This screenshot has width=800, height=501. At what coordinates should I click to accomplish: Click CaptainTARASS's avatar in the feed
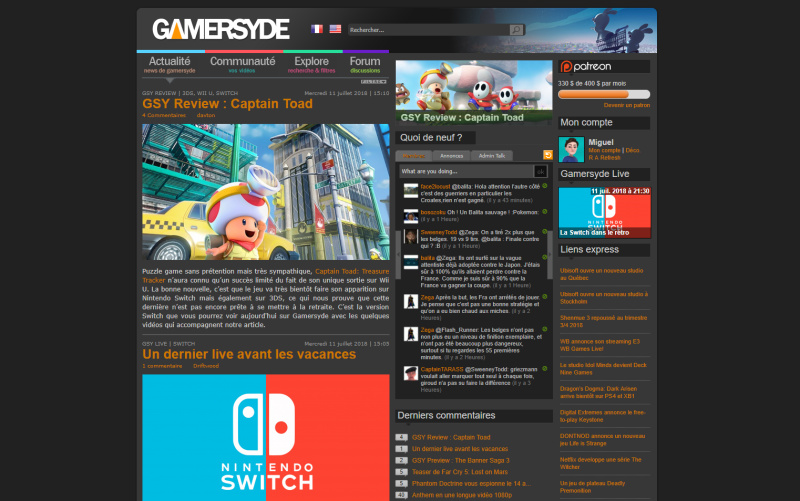click(411, 373)
